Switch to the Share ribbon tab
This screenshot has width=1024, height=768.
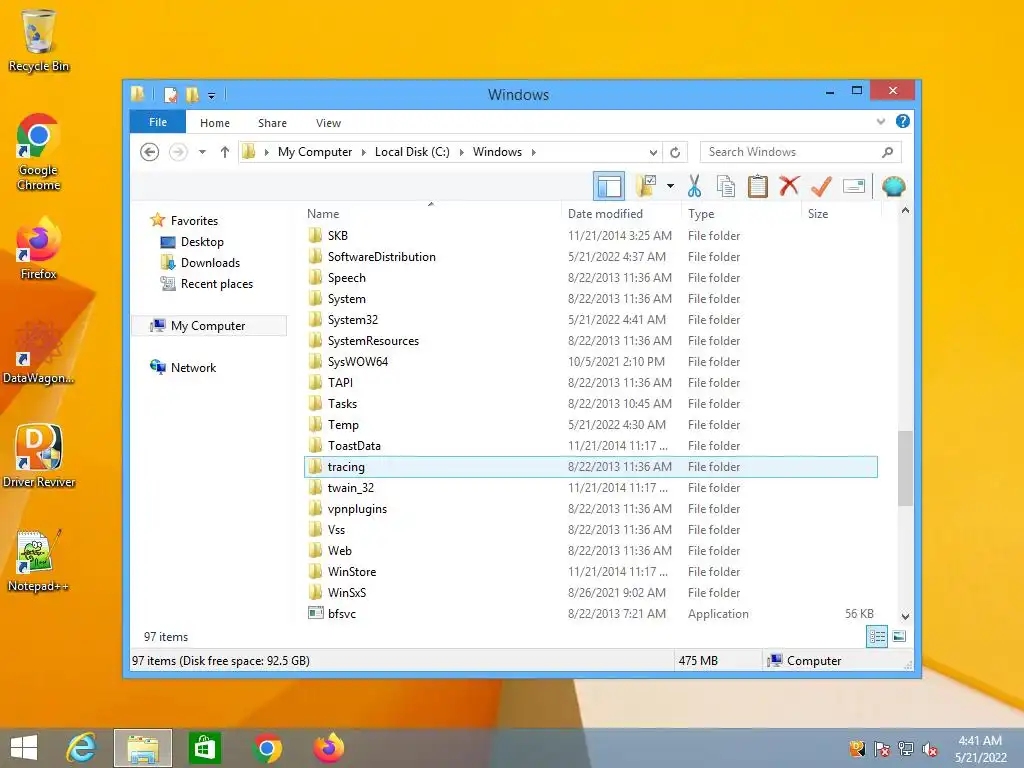pos(272,123)
